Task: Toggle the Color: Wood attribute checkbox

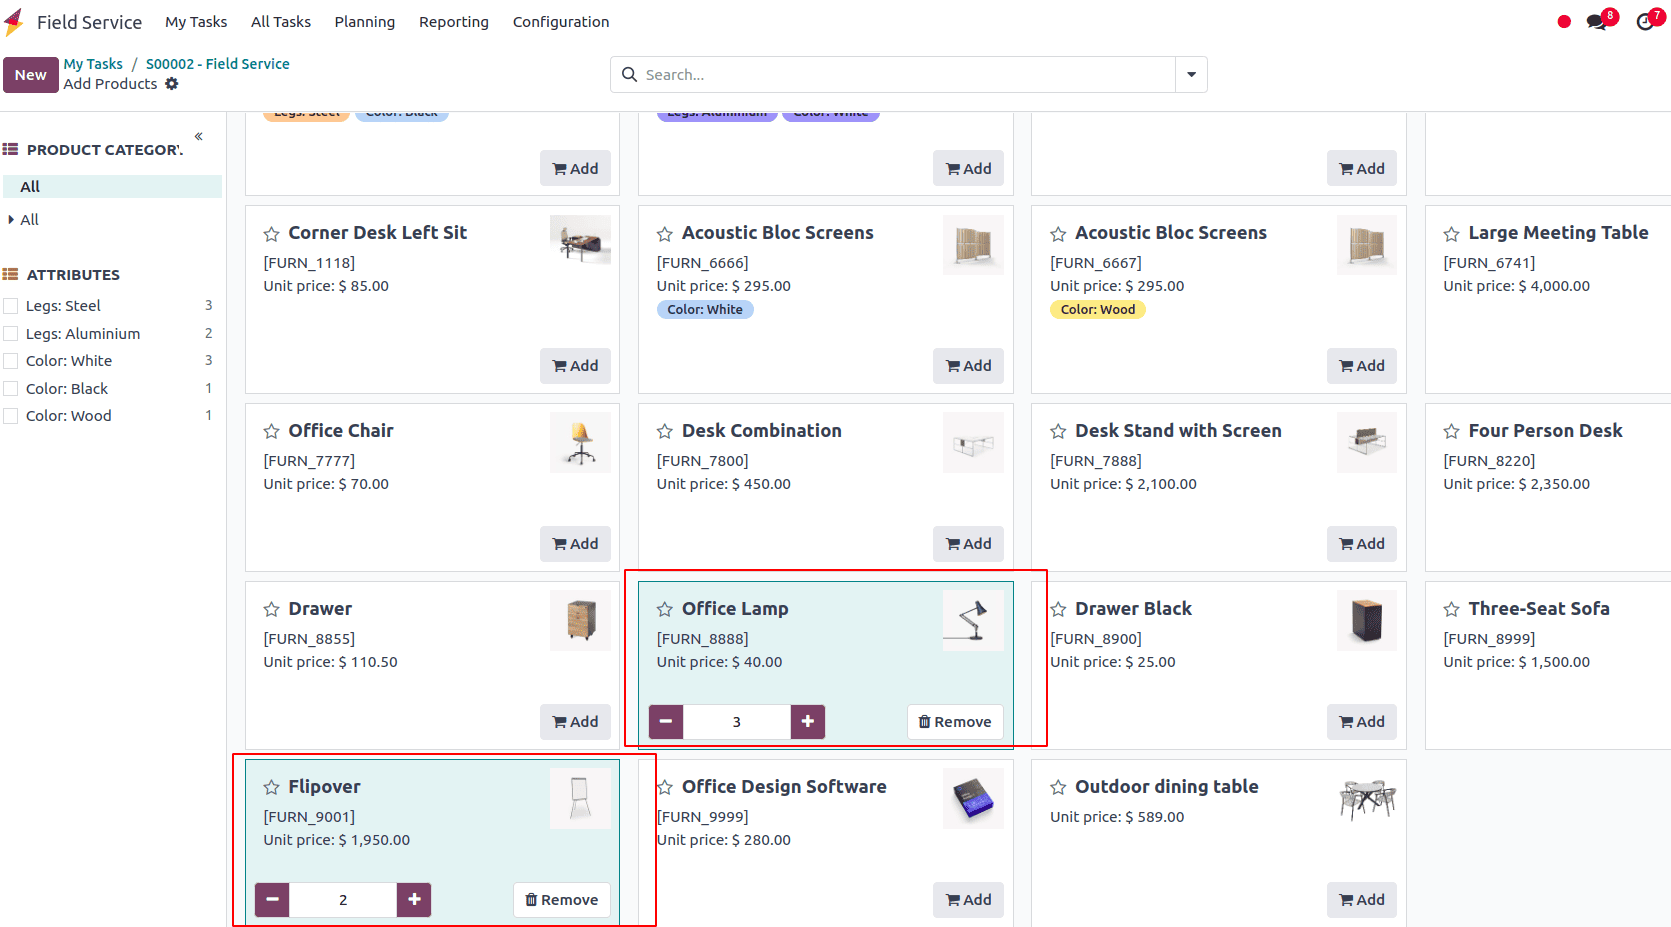Action: click(x=11, y=416)
